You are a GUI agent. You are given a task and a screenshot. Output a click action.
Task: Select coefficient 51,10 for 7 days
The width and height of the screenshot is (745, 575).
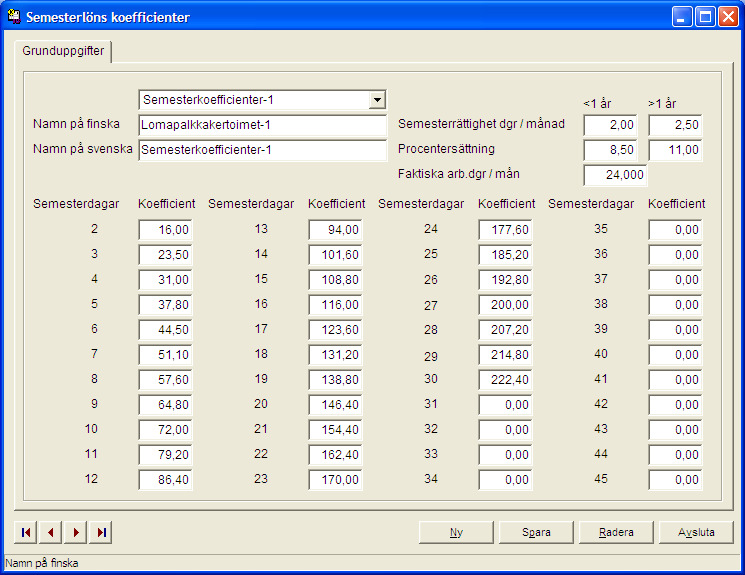point(165,355)
